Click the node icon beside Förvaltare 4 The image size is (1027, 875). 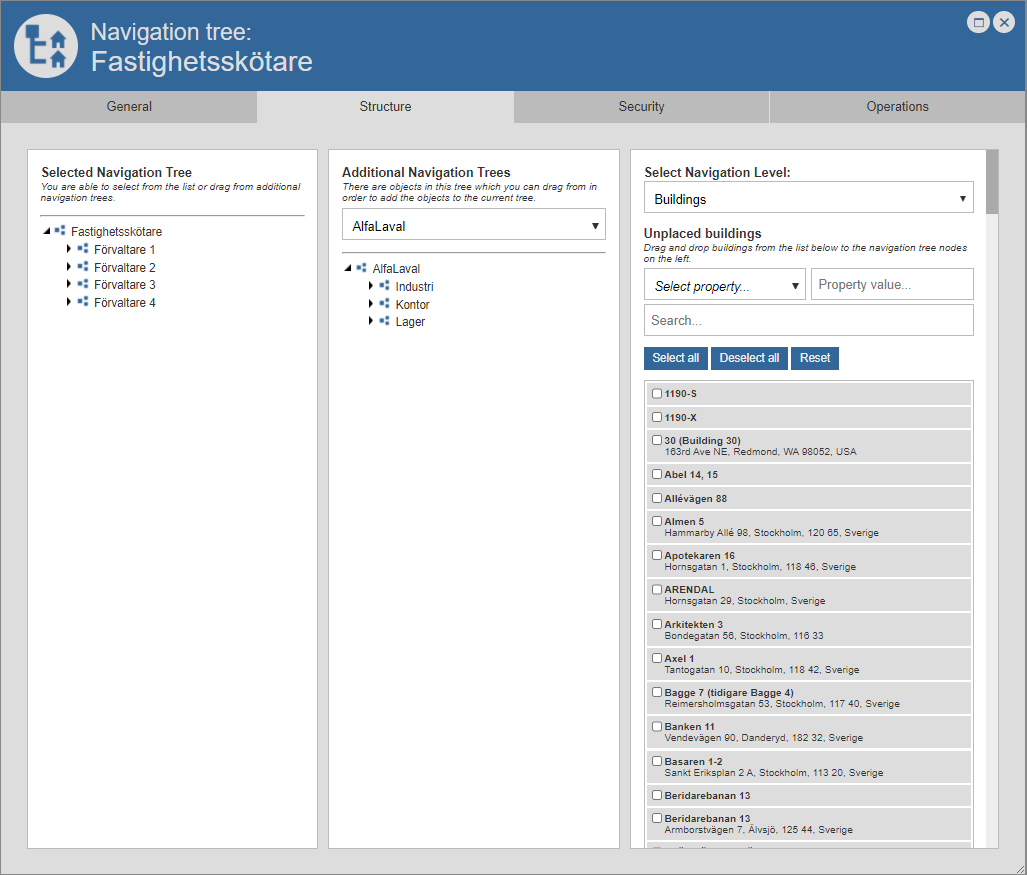coord(83,301)
